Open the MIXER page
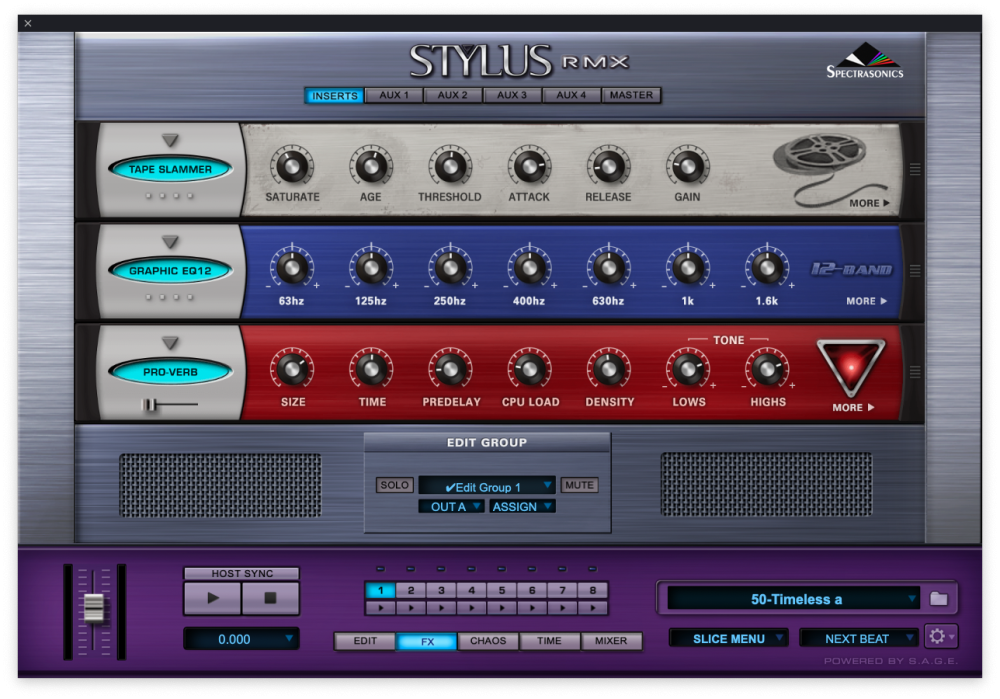Screen dimensions: 1000x699 [611, 641]
